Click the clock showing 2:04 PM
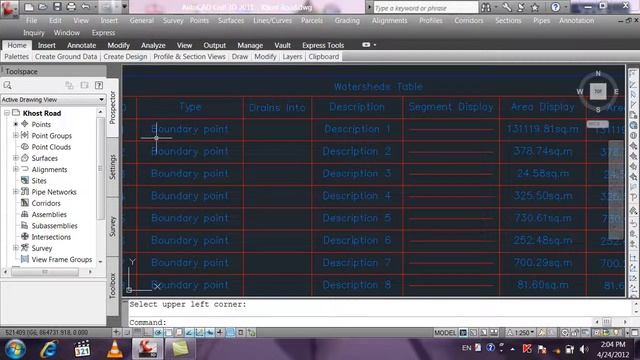 613,344
